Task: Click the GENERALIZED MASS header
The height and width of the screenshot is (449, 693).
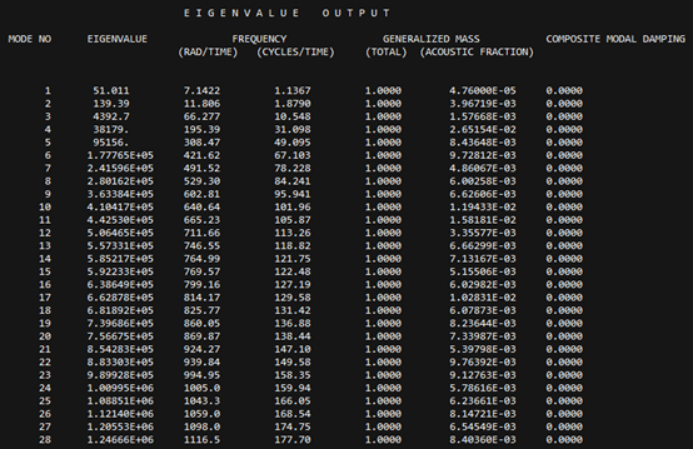Action: click(x=431, y=39)
